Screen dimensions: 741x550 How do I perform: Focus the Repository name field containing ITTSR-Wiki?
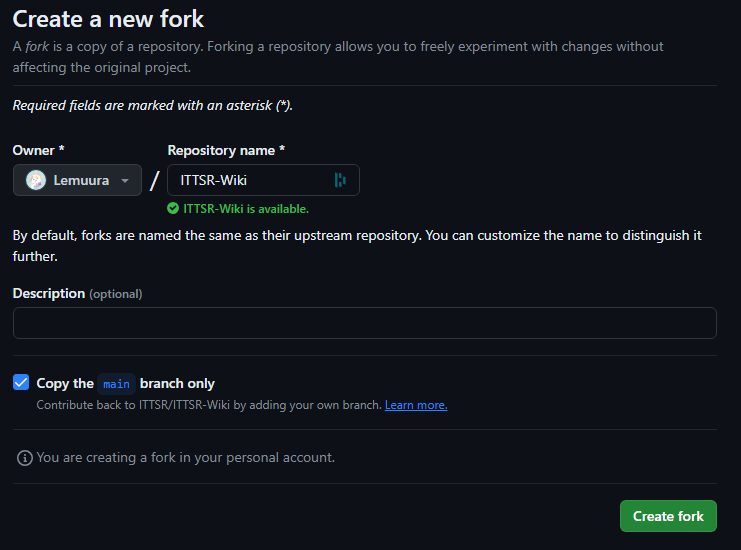(263, 180)
